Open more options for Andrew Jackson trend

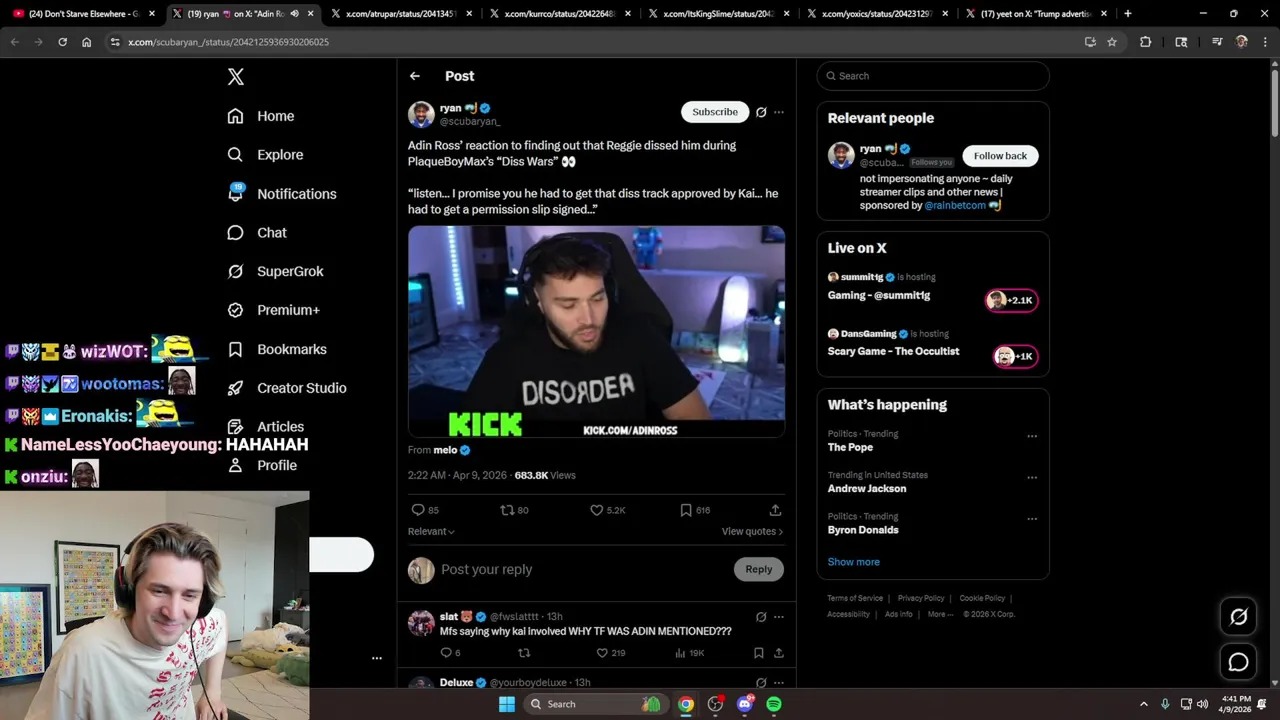click(1032, 478)
